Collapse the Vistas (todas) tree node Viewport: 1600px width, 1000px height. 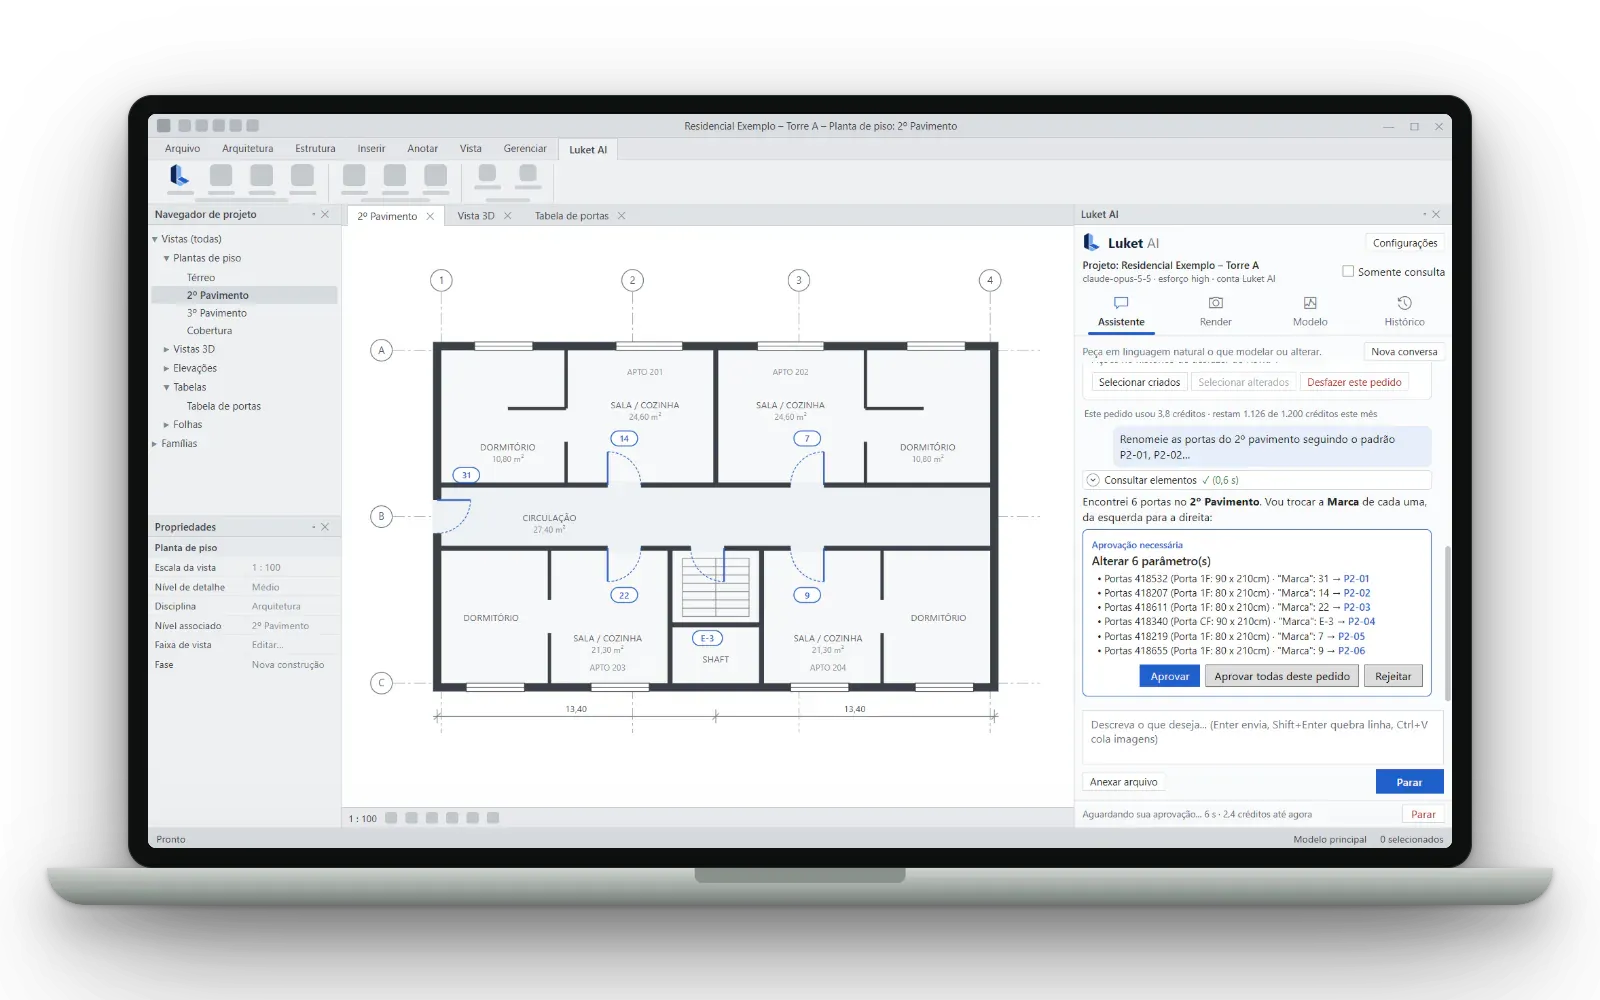point(155,239)
